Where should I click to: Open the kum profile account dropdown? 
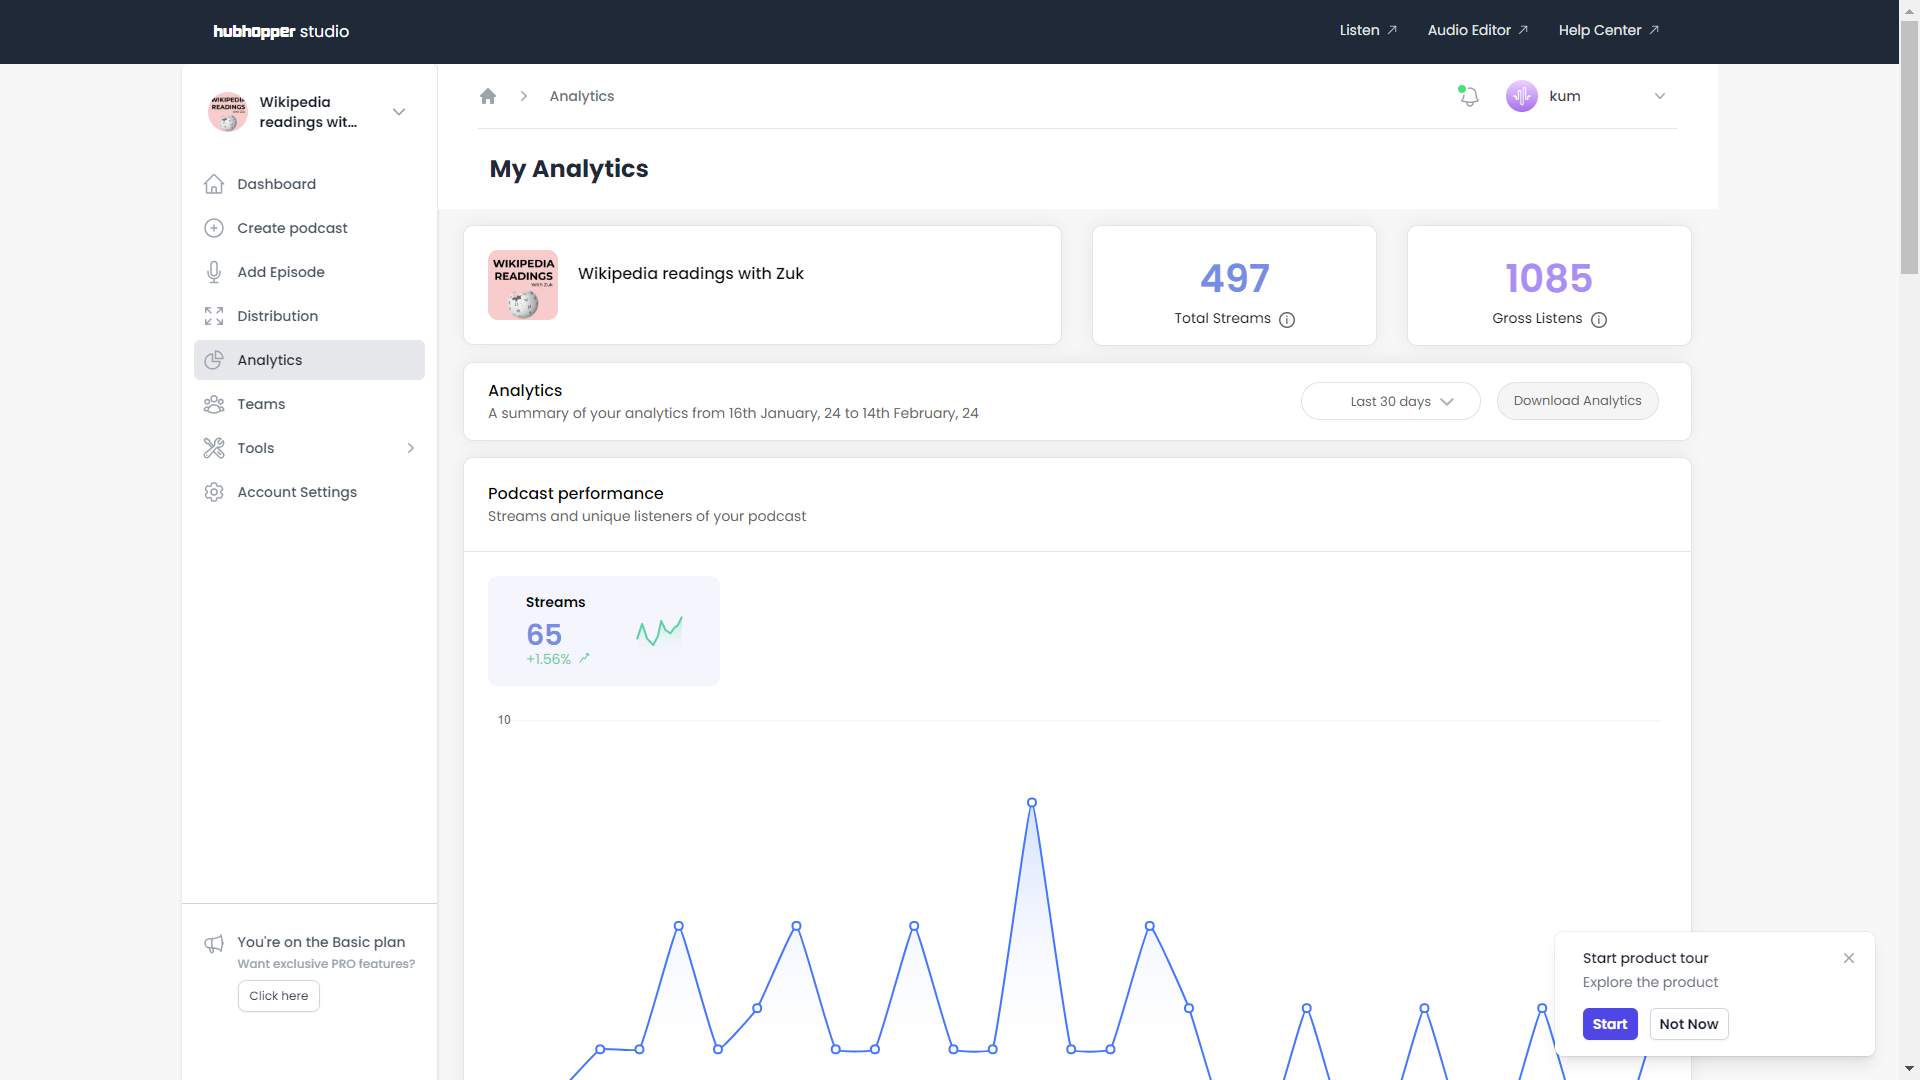[1660, 96]
